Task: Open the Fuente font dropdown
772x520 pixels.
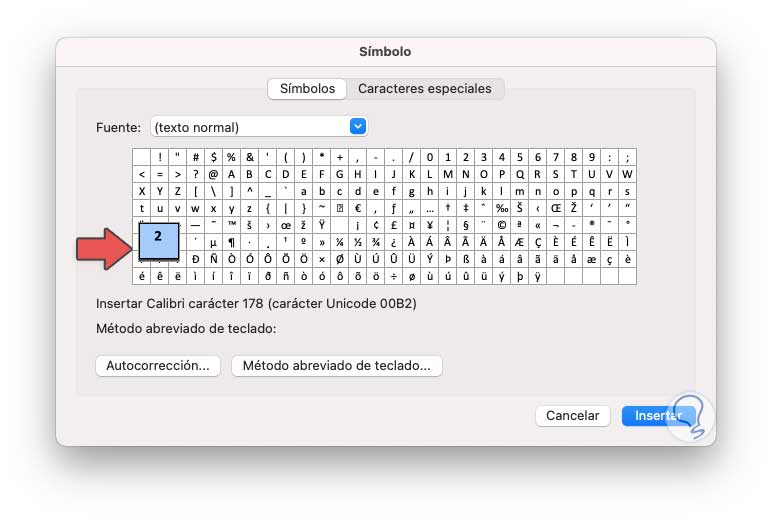Action: 359,127
